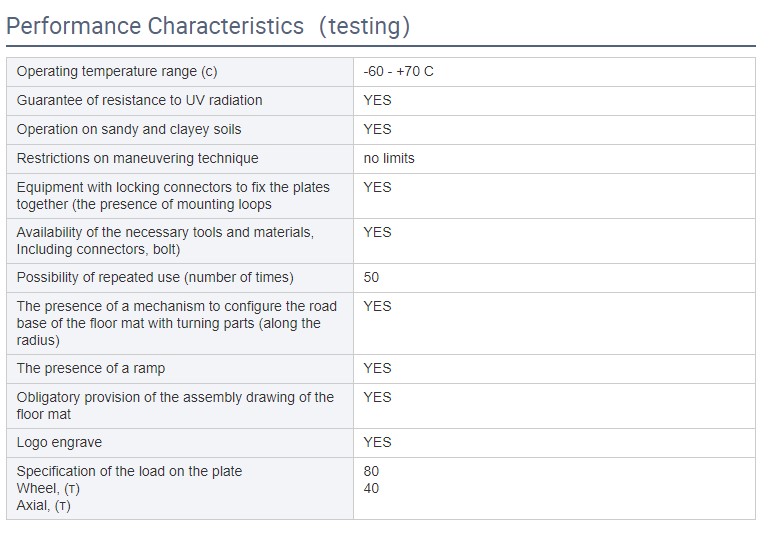Click Equipment with locking connectors row label
The width and height of the screenshot is (771, 536).
(x=173, y=195)
